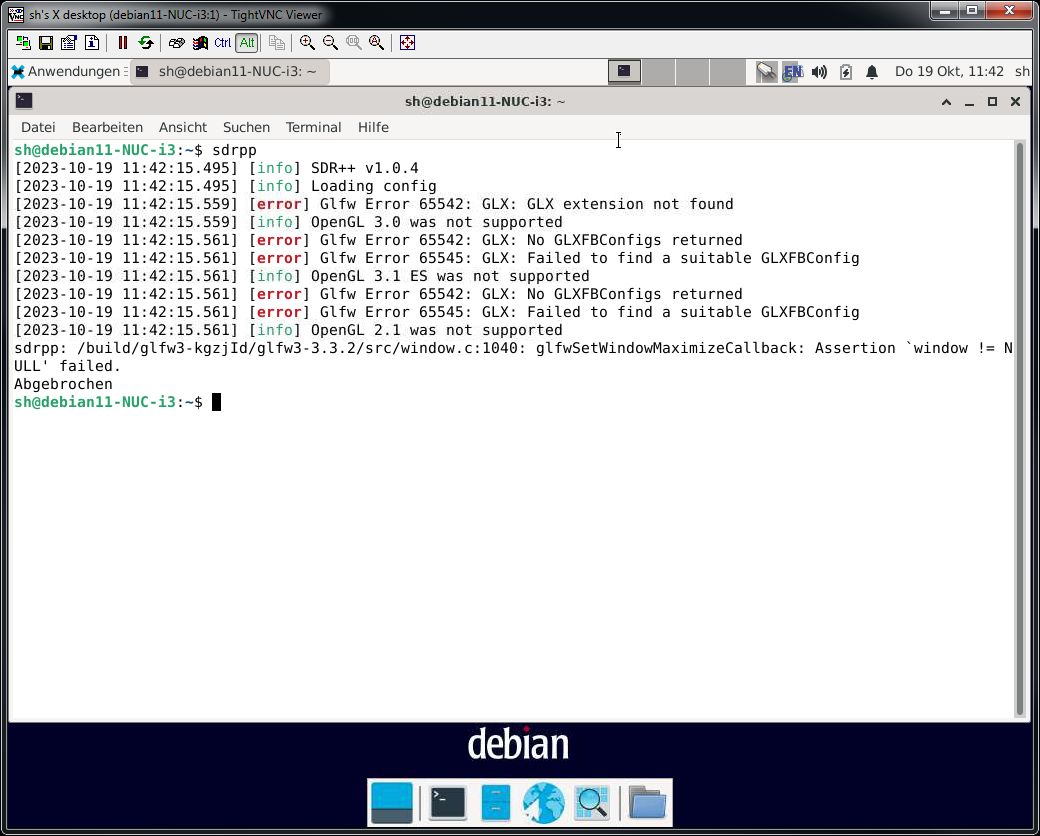1040x836 pixels.
Task: Show connection info via the 'i' icon
Action: pyautogui.click(x=92, y=43)
